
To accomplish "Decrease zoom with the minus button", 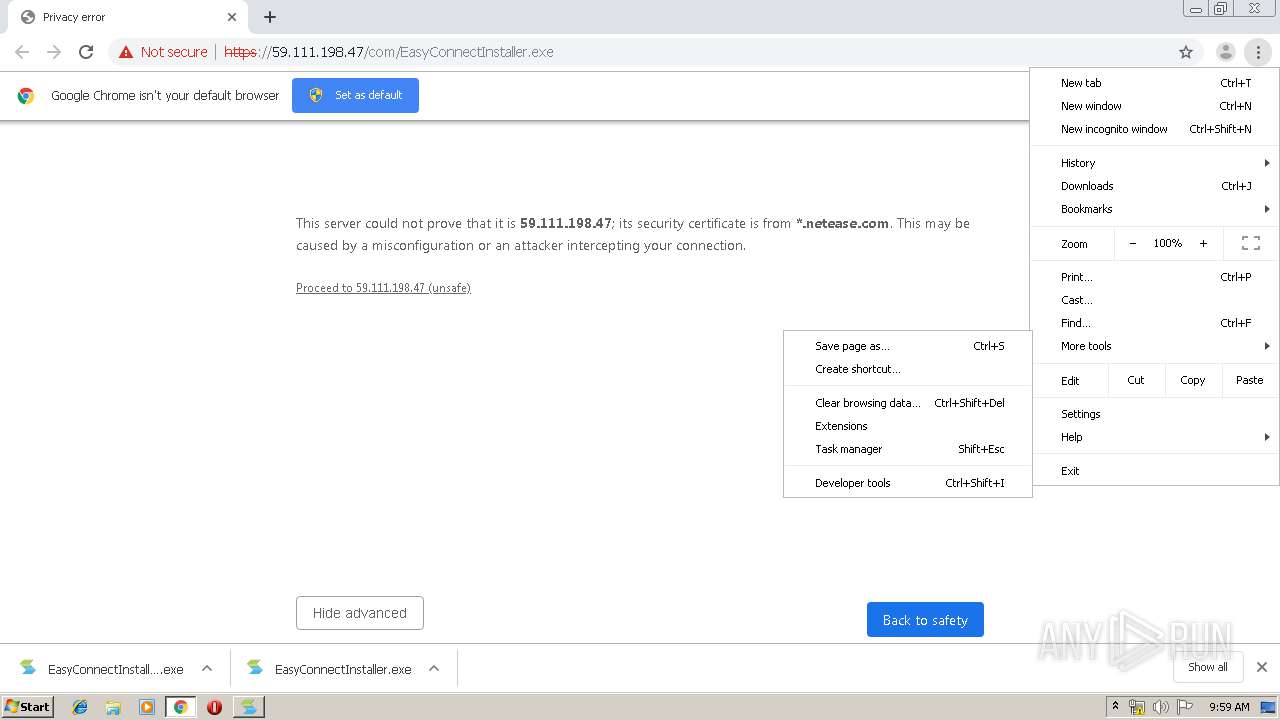I will 1132,243.
